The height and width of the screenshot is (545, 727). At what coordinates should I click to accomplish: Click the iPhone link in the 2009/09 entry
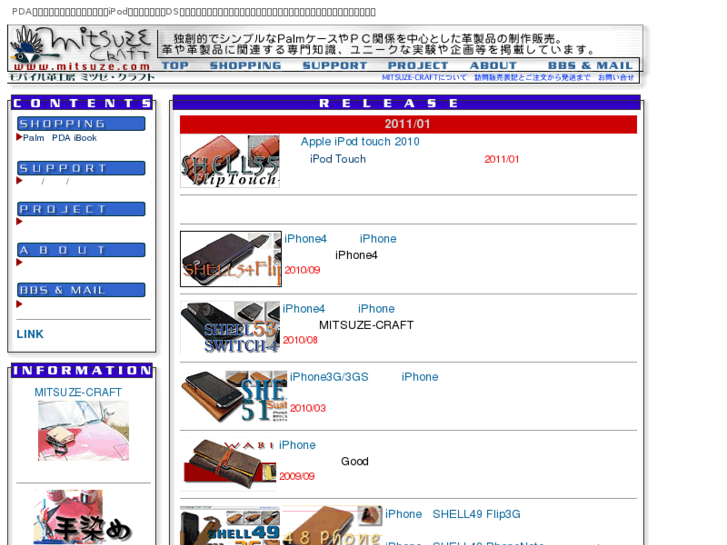tap(297, 445)
